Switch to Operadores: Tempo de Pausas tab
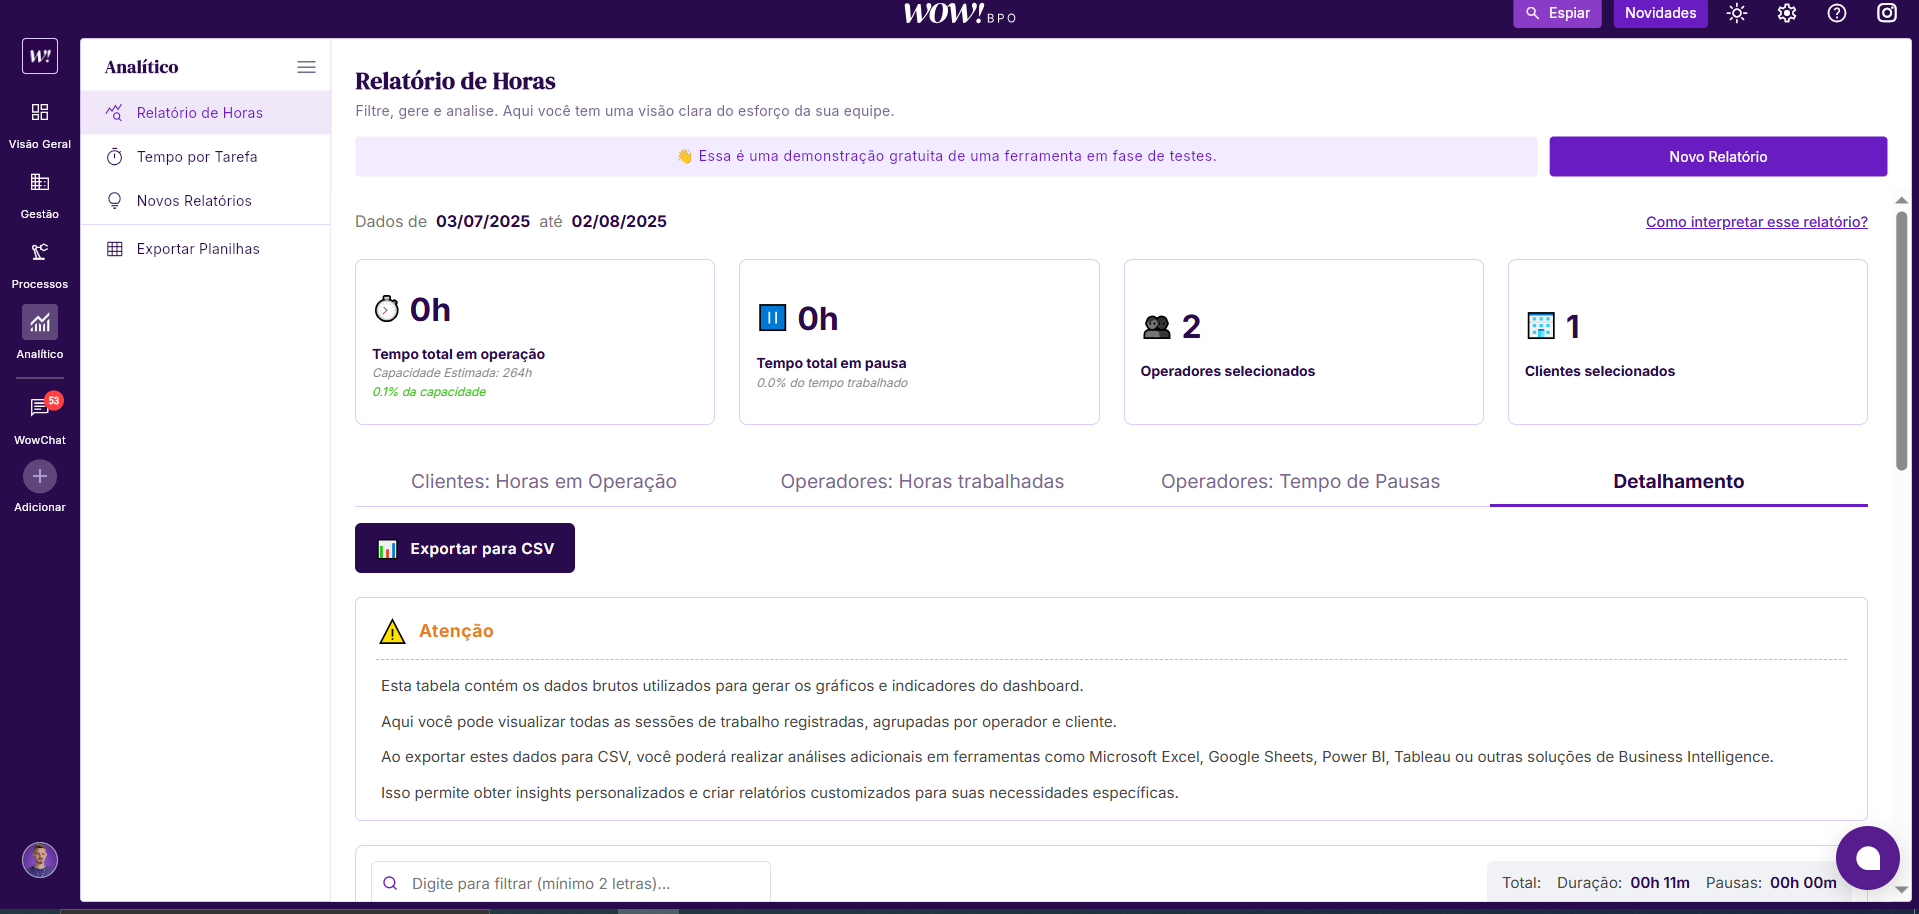This screenshot has height=914, width=1919. coord(1300,482)
